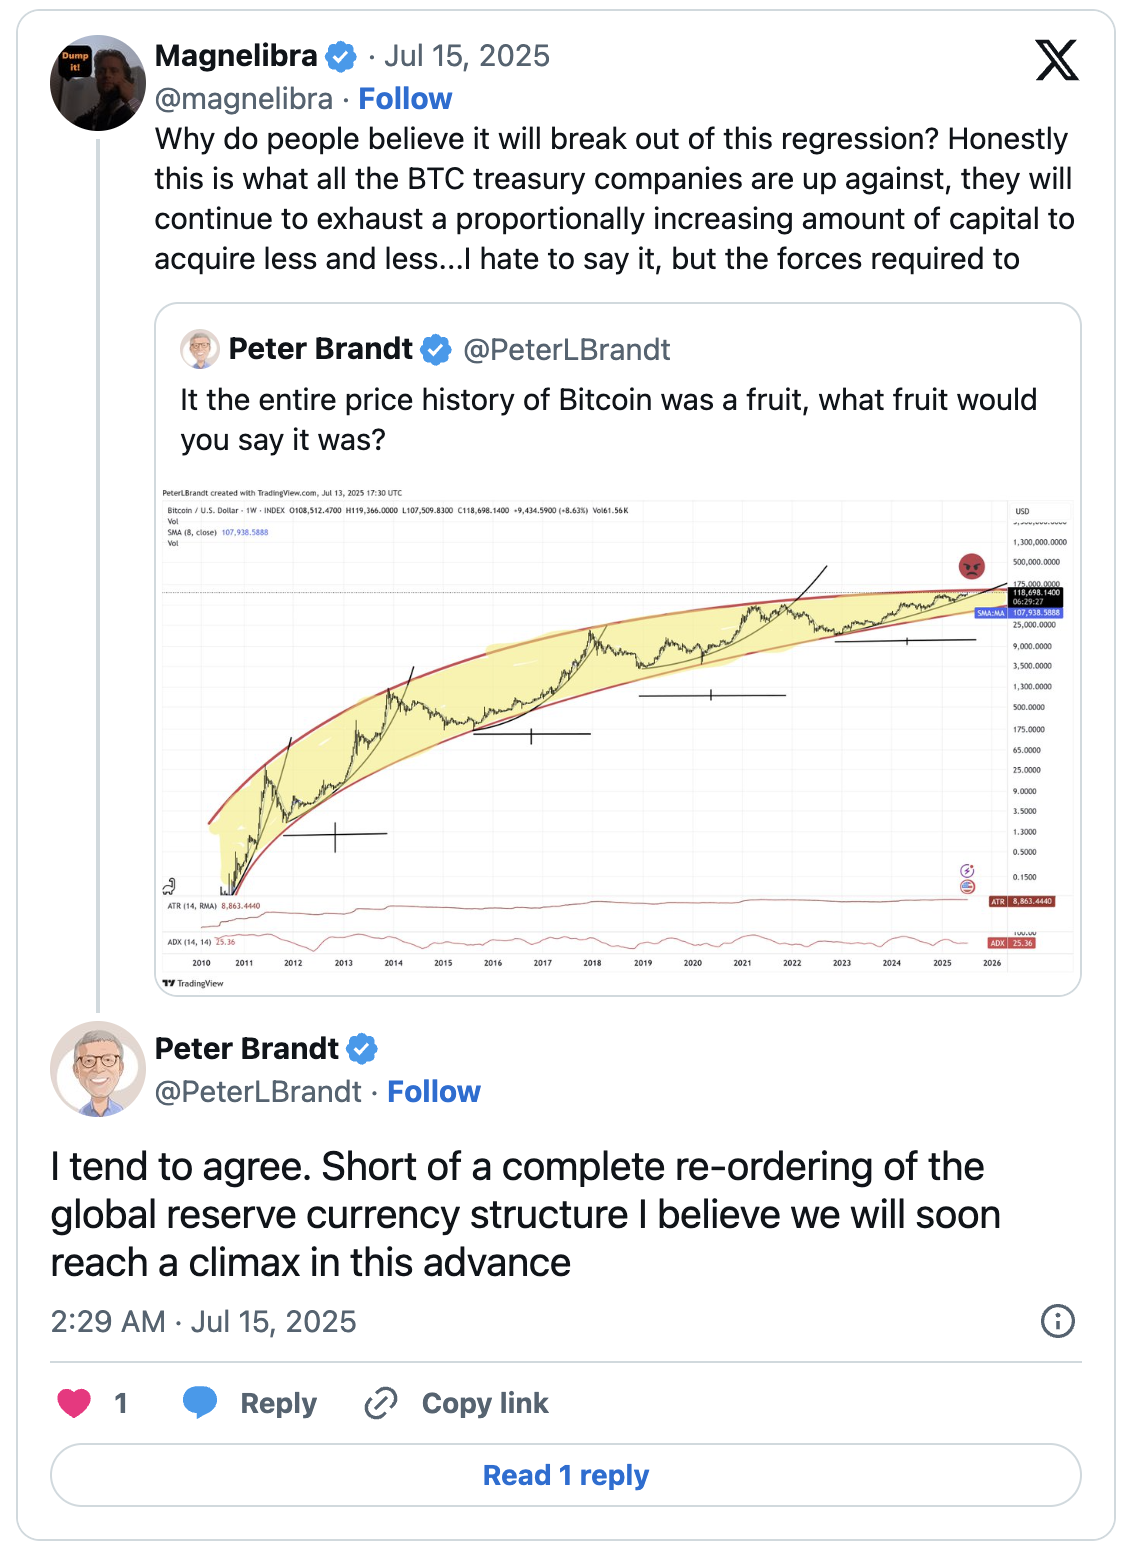
Task: Click Magnelibra's verified badge
Action: pyautogui.click(x=342, y=57)
